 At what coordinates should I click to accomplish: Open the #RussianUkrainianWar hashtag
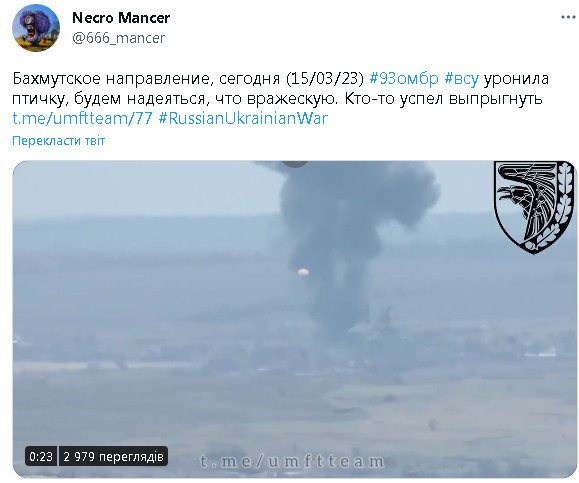[x=243, y=119]
